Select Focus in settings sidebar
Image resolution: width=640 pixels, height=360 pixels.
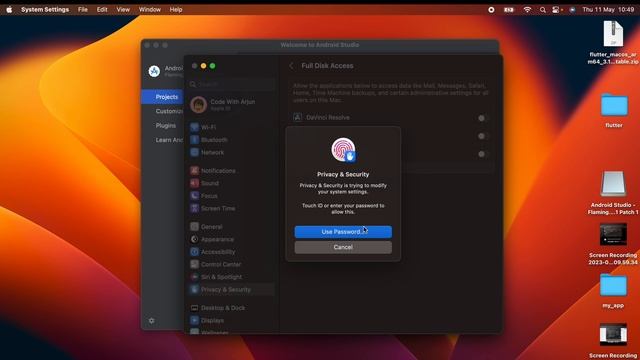click(232, 196)
